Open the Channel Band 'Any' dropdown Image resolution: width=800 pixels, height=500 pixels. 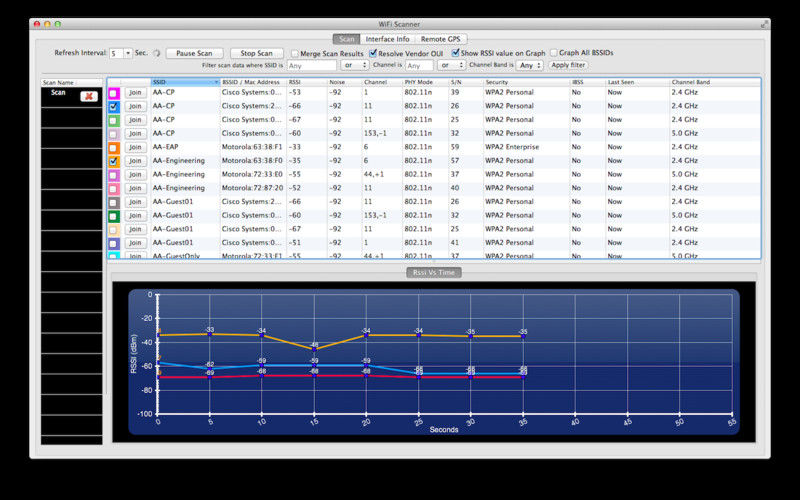(x=530, y=65)
